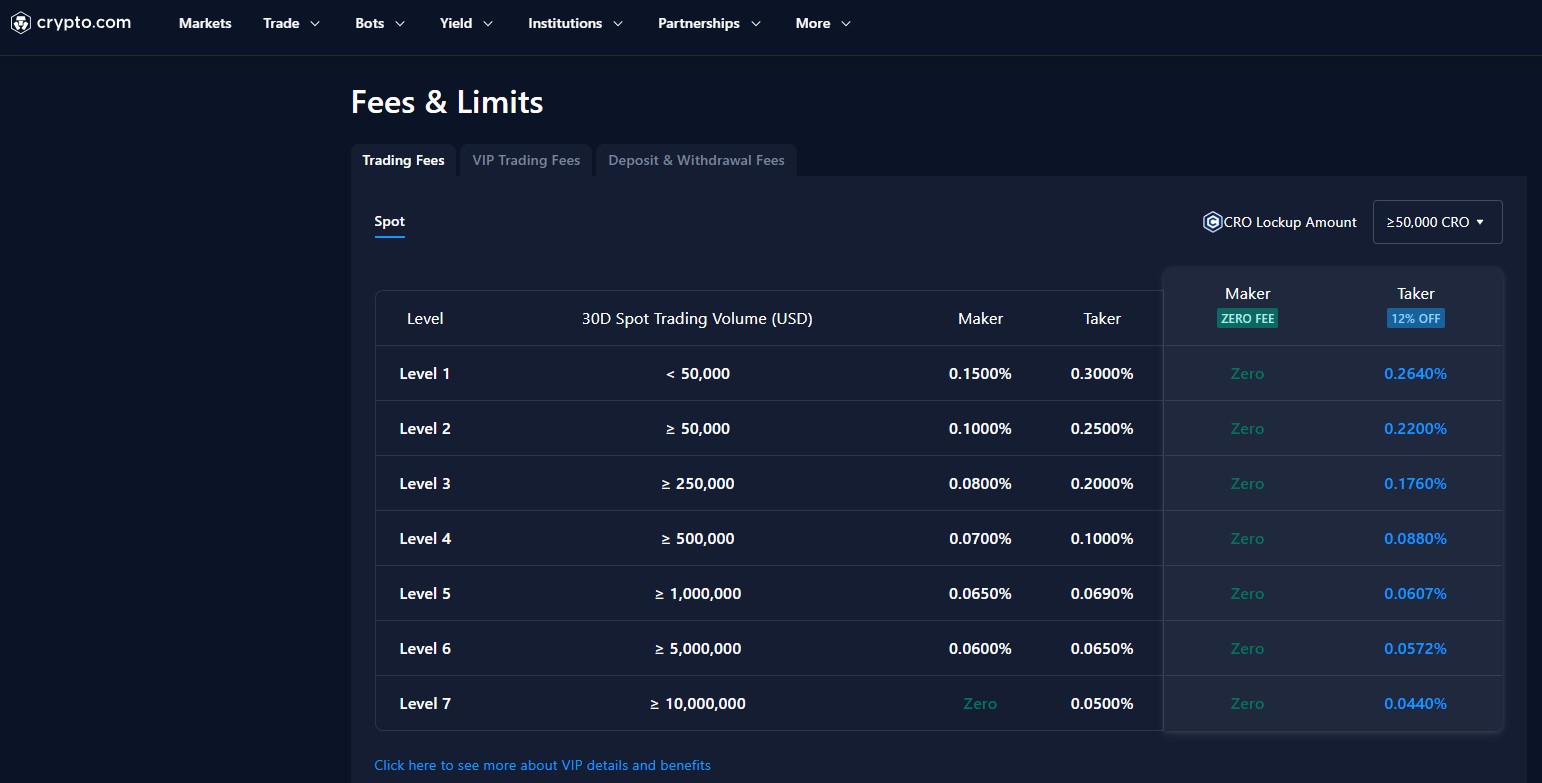The height and width of the screenshot is (783, 1542).
Task: Click the 0.2200% discounted taker fee
Action: pos(1415,429)
